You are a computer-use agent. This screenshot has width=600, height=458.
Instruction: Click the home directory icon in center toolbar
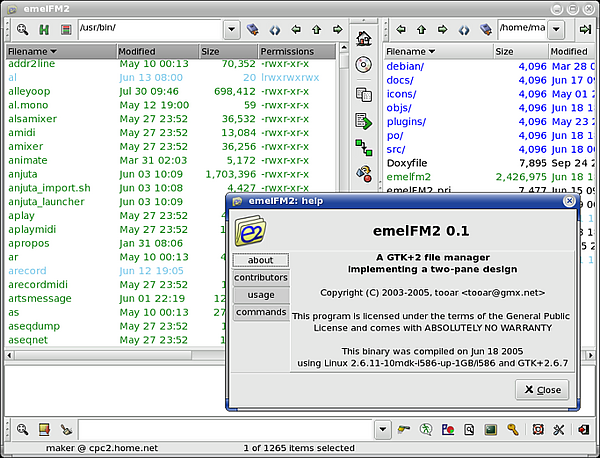coord(364,39)
